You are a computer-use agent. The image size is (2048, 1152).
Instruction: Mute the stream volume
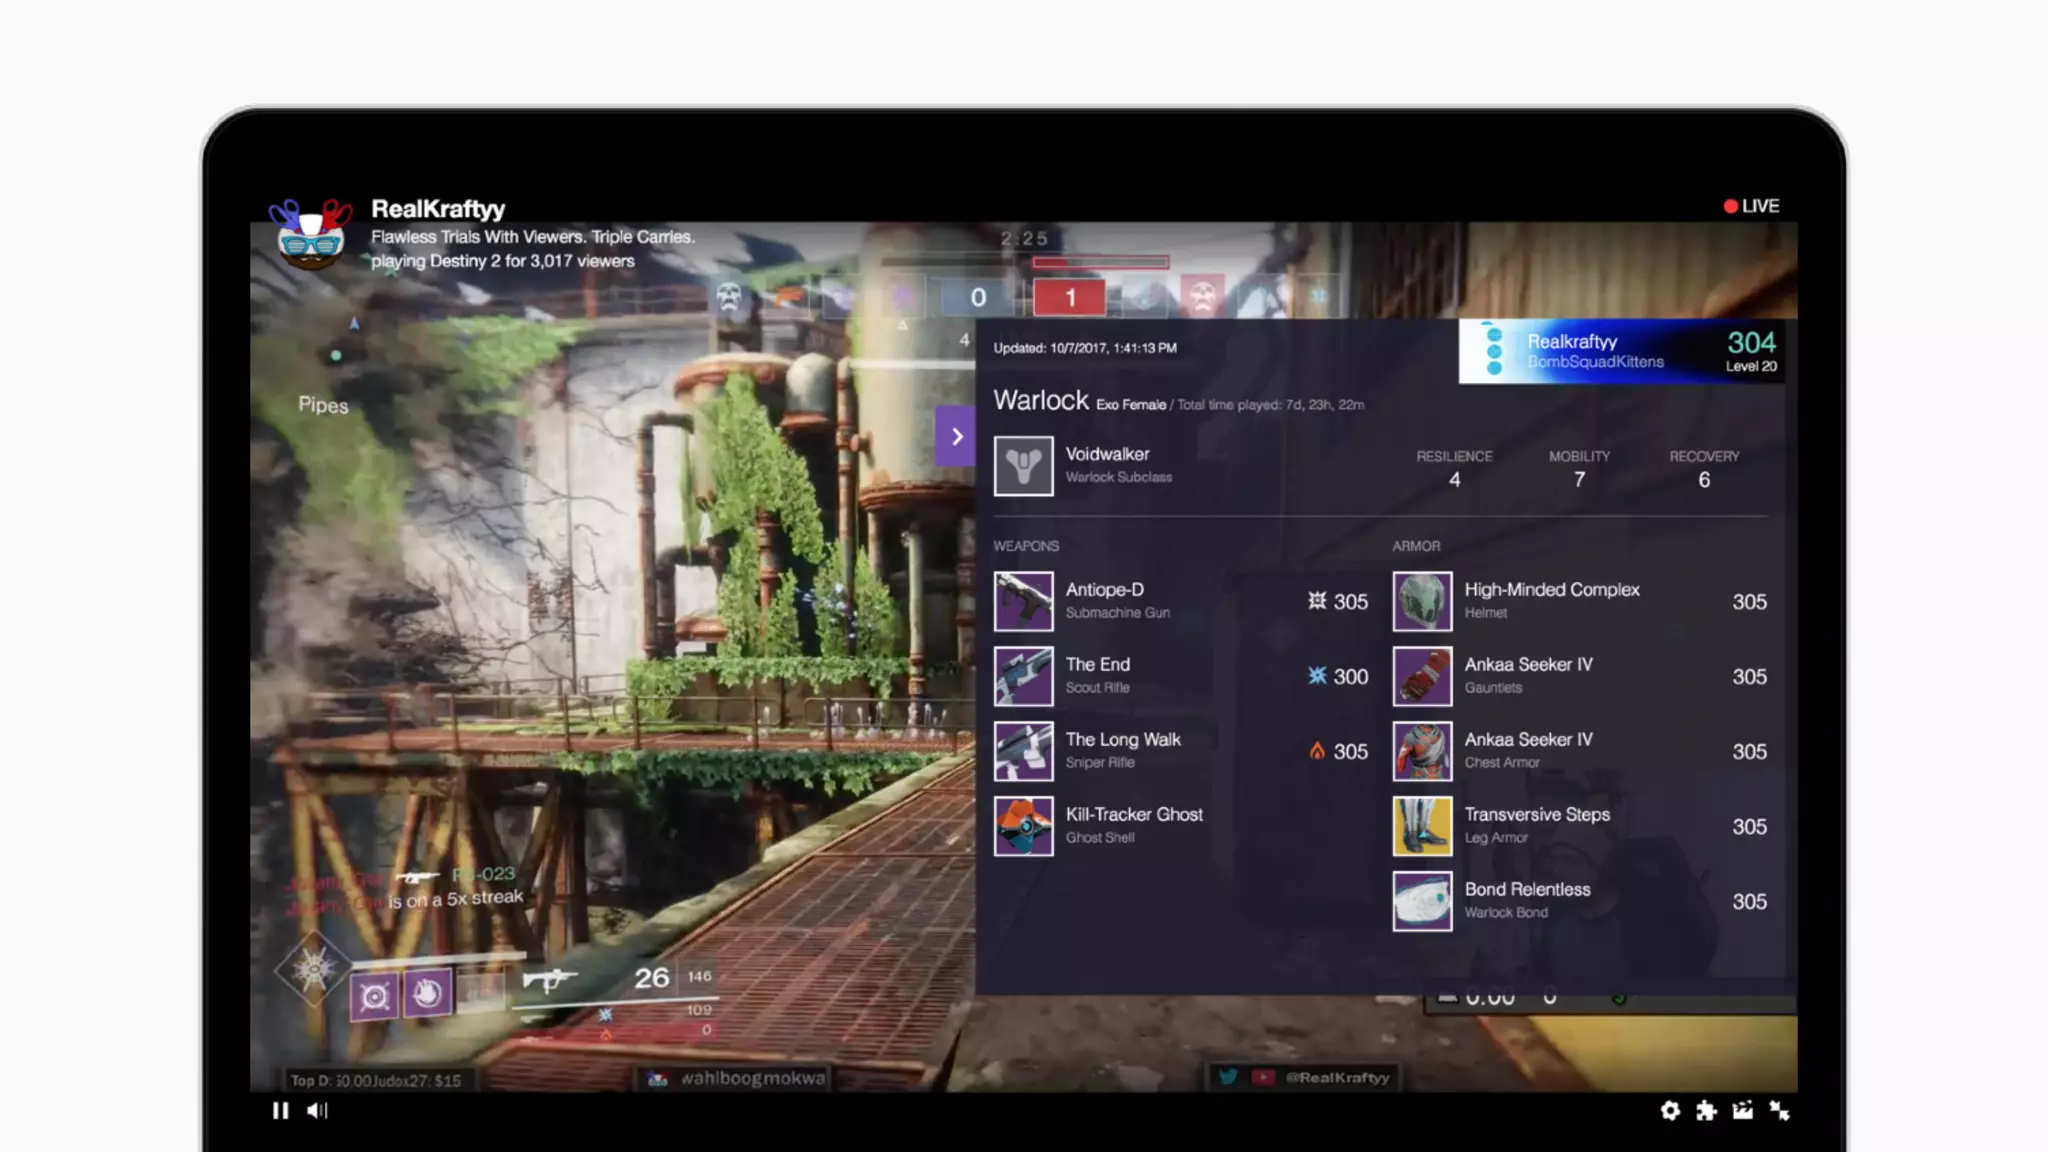click(317, 1110)
